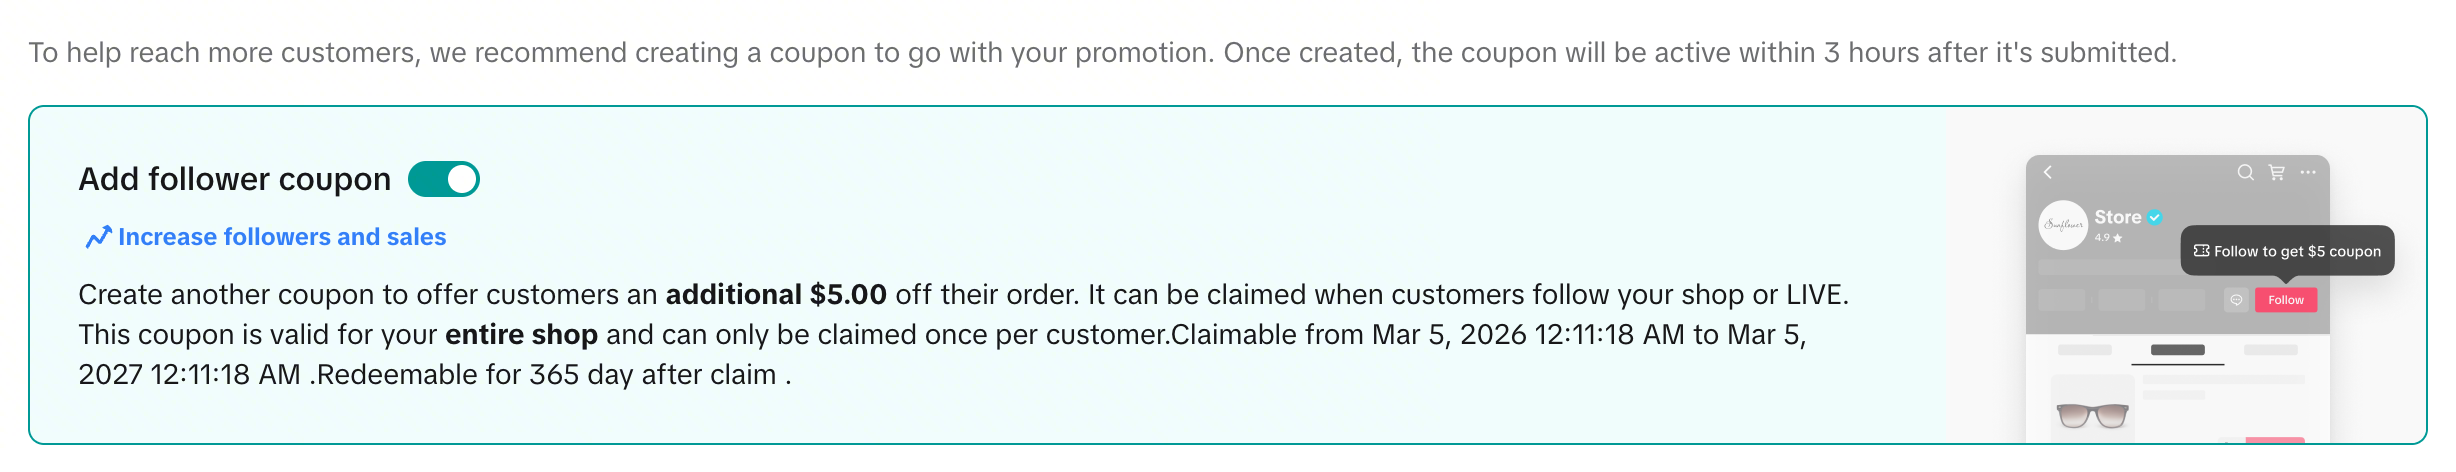Click the search icon in store preview
The width and height of the screenshot is (2456, 472).
pyautogui.click(x=2245, y=172)
